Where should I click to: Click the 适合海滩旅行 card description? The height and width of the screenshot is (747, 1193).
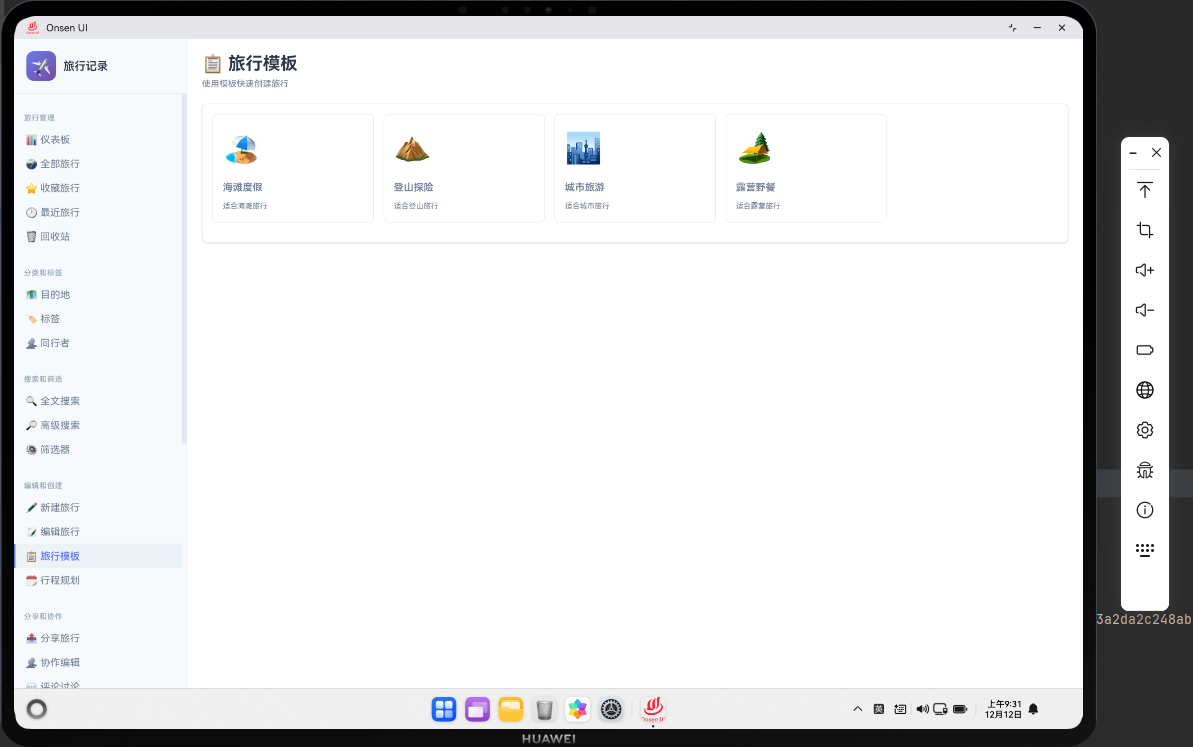(245, 206)
